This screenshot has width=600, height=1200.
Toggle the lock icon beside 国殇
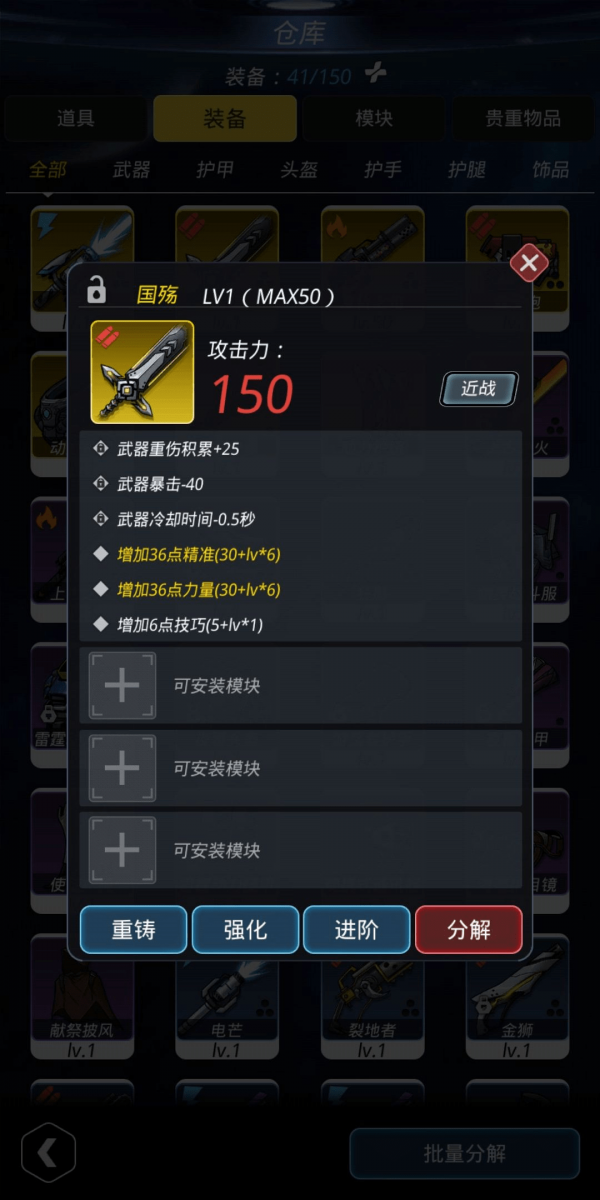tap(96, 291)
